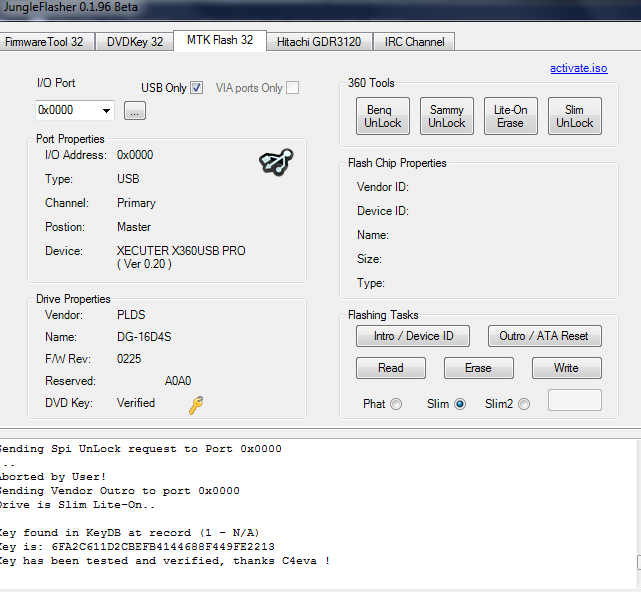Switch to the DVDKey 32 tab

[x=135, y=42]
